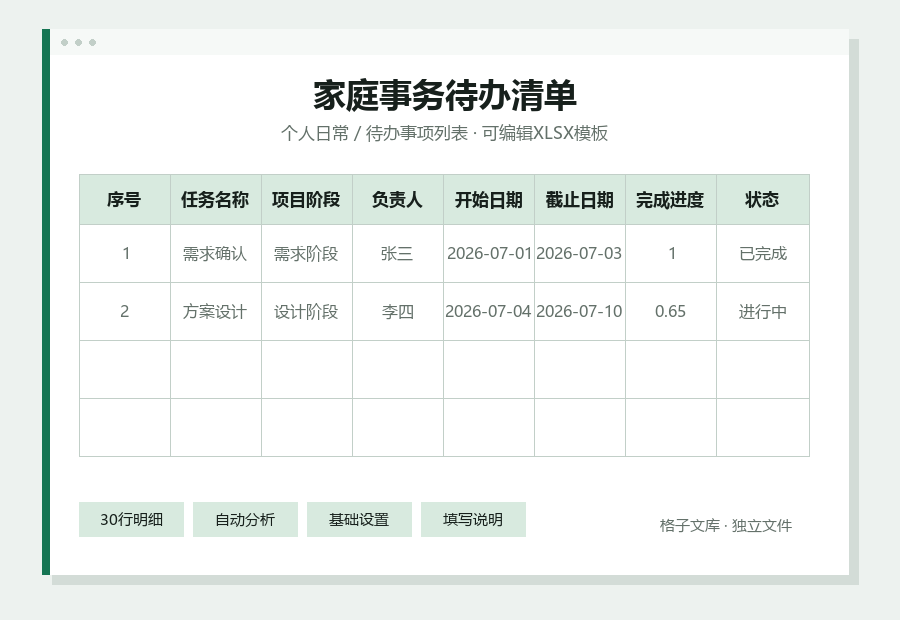This screenshot has height=620, width=900.
Task: Click the 设计阶段 cell
Action: pyautogui.click(x=307, y=312)
